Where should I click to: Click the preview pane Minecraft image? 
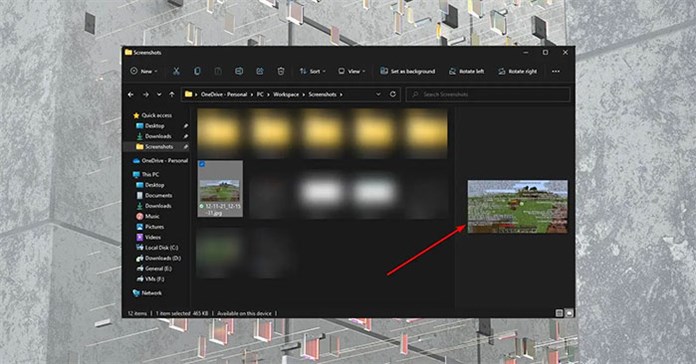pos(518,206)
